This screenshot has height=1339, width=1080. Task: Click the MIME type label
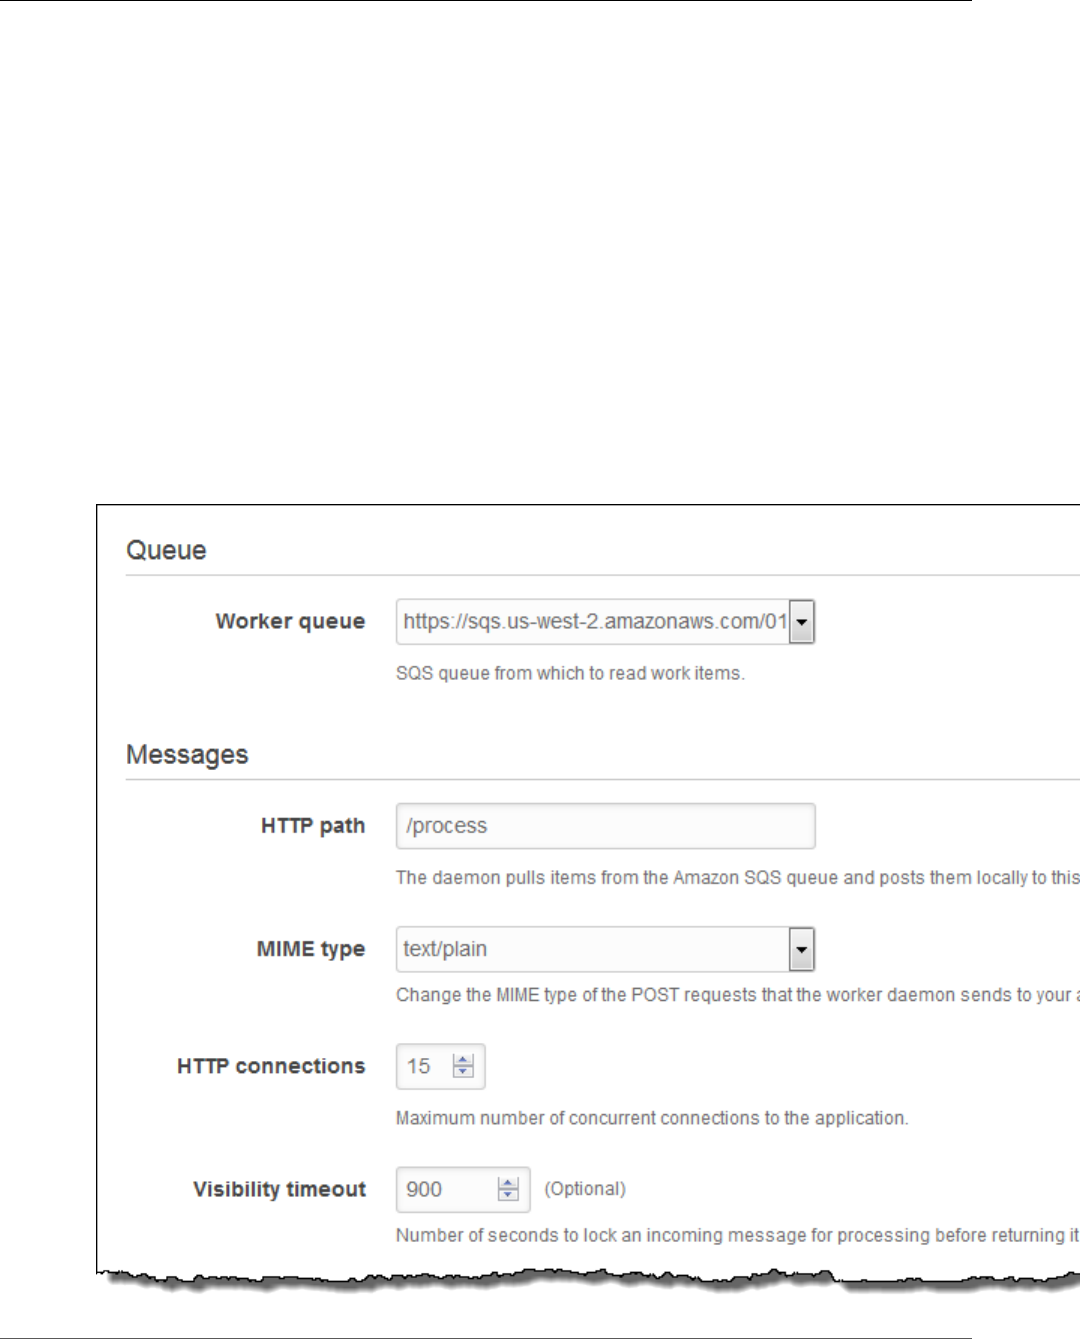311,949
